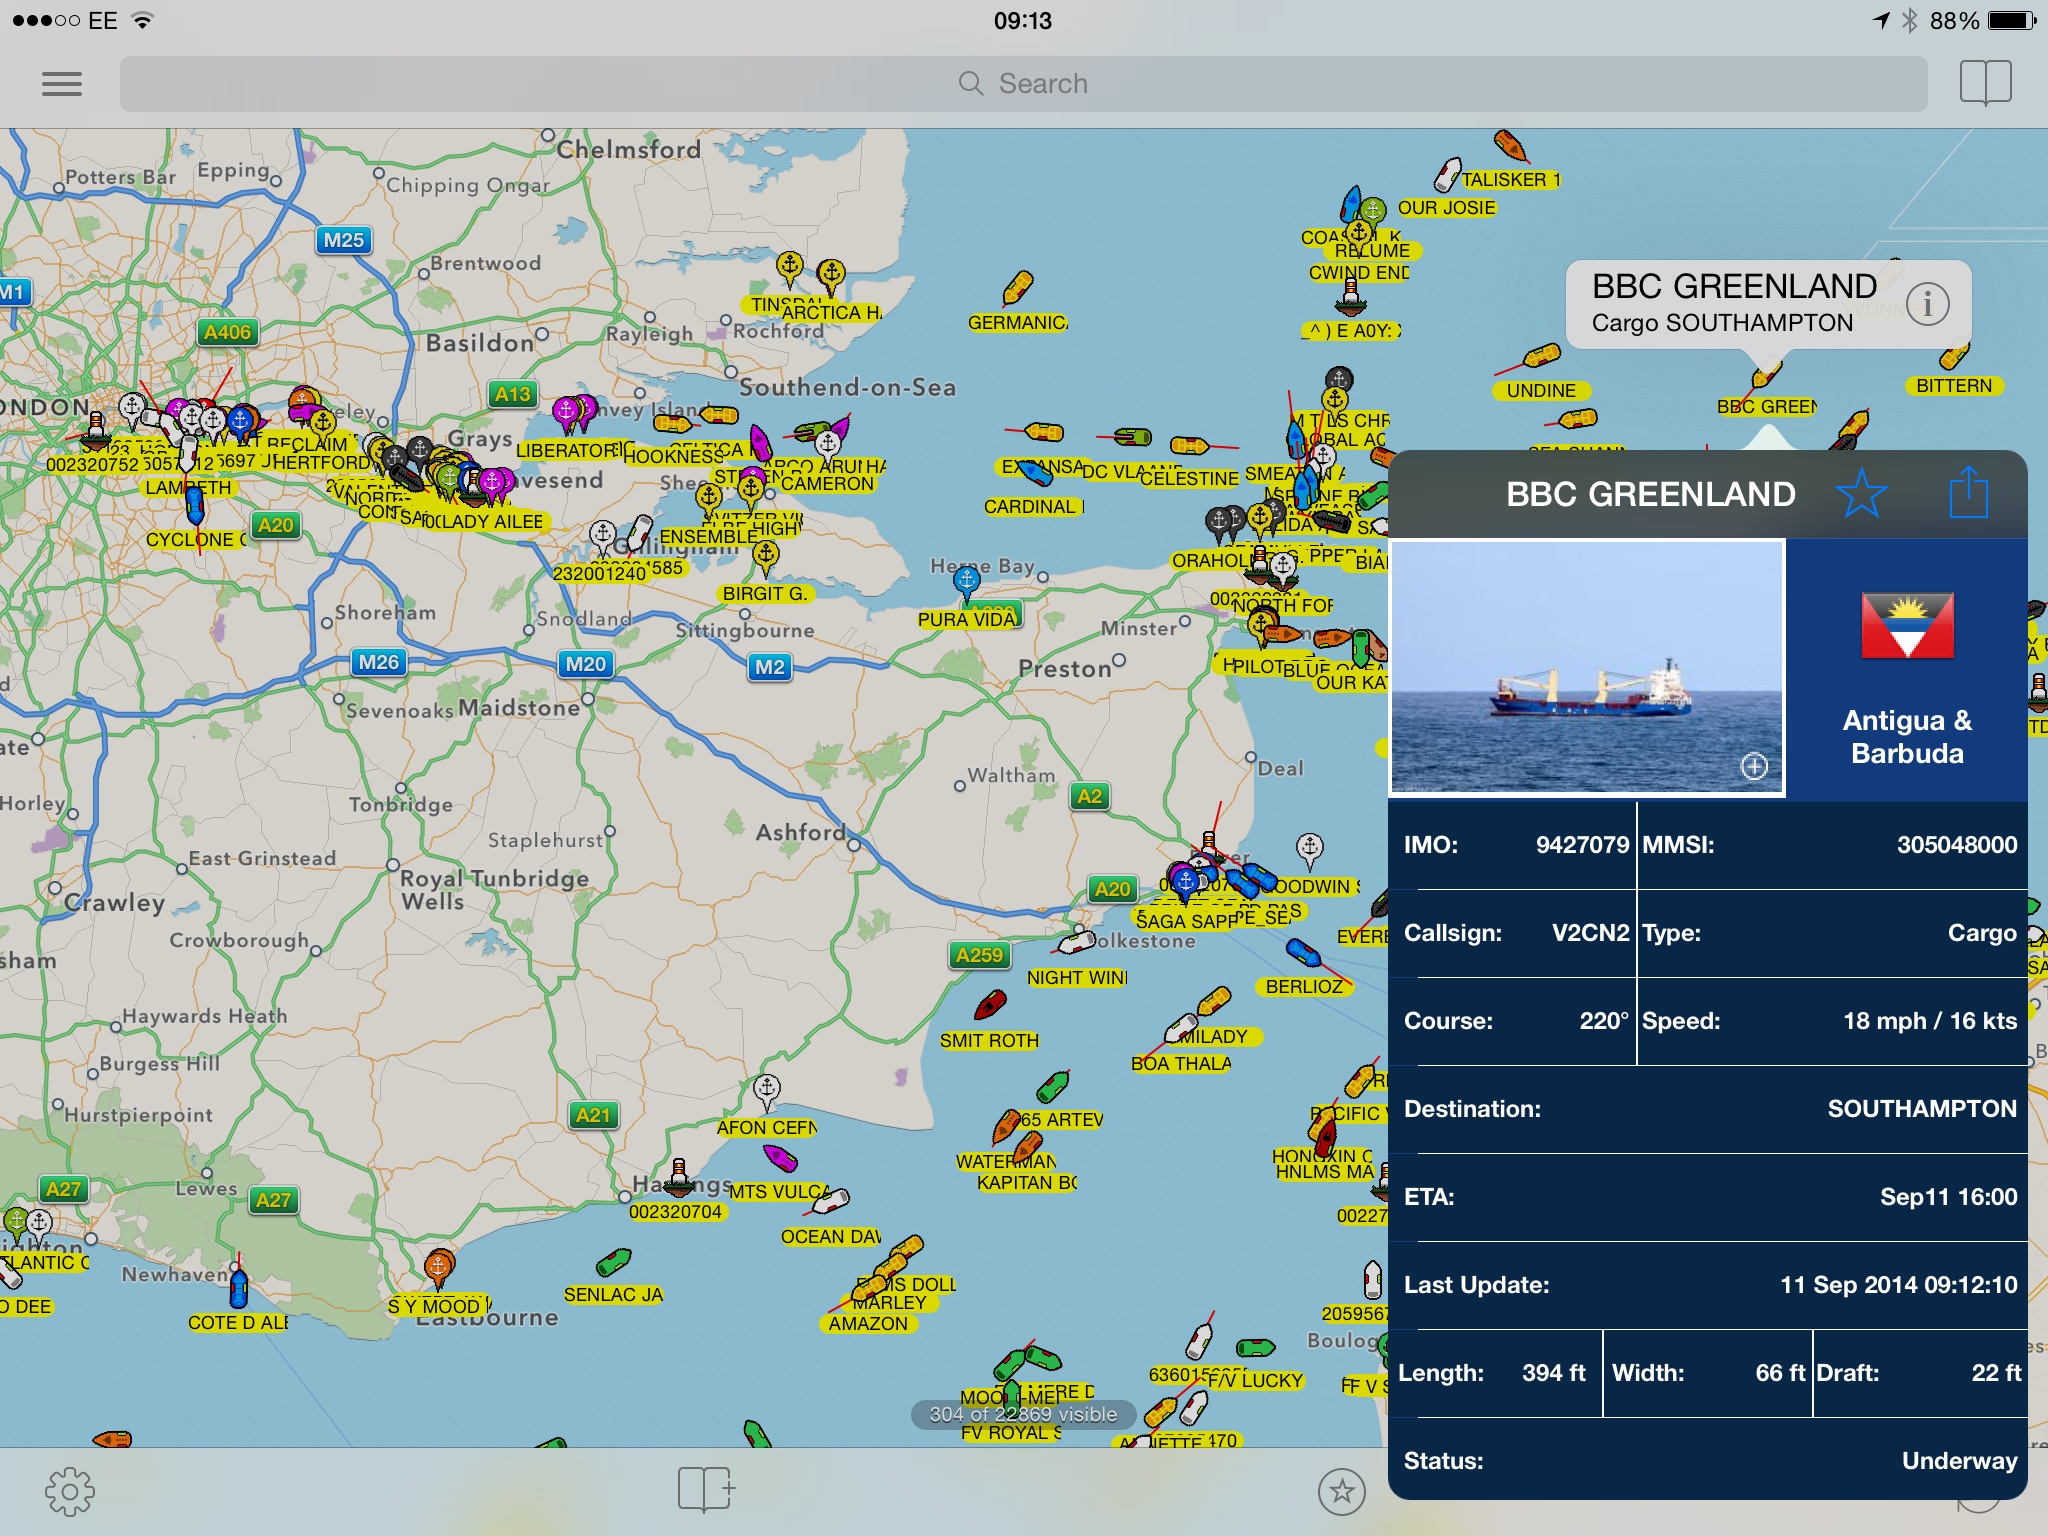Select the SENLAC JA green vessel
2048x1536 pixels.
613,1263
